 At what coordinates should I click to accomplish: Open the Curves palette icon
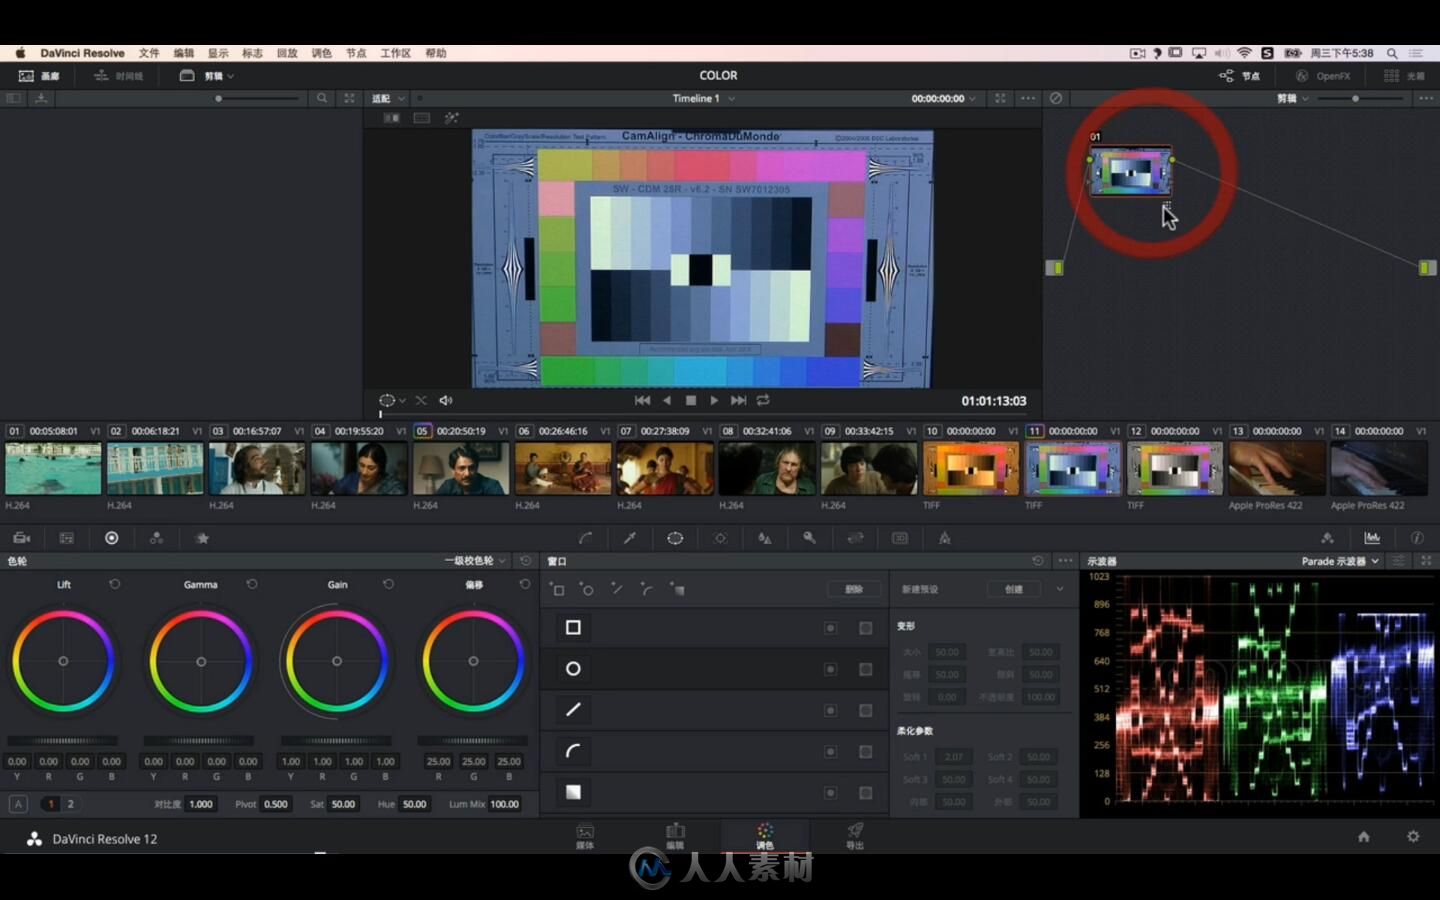586,538
